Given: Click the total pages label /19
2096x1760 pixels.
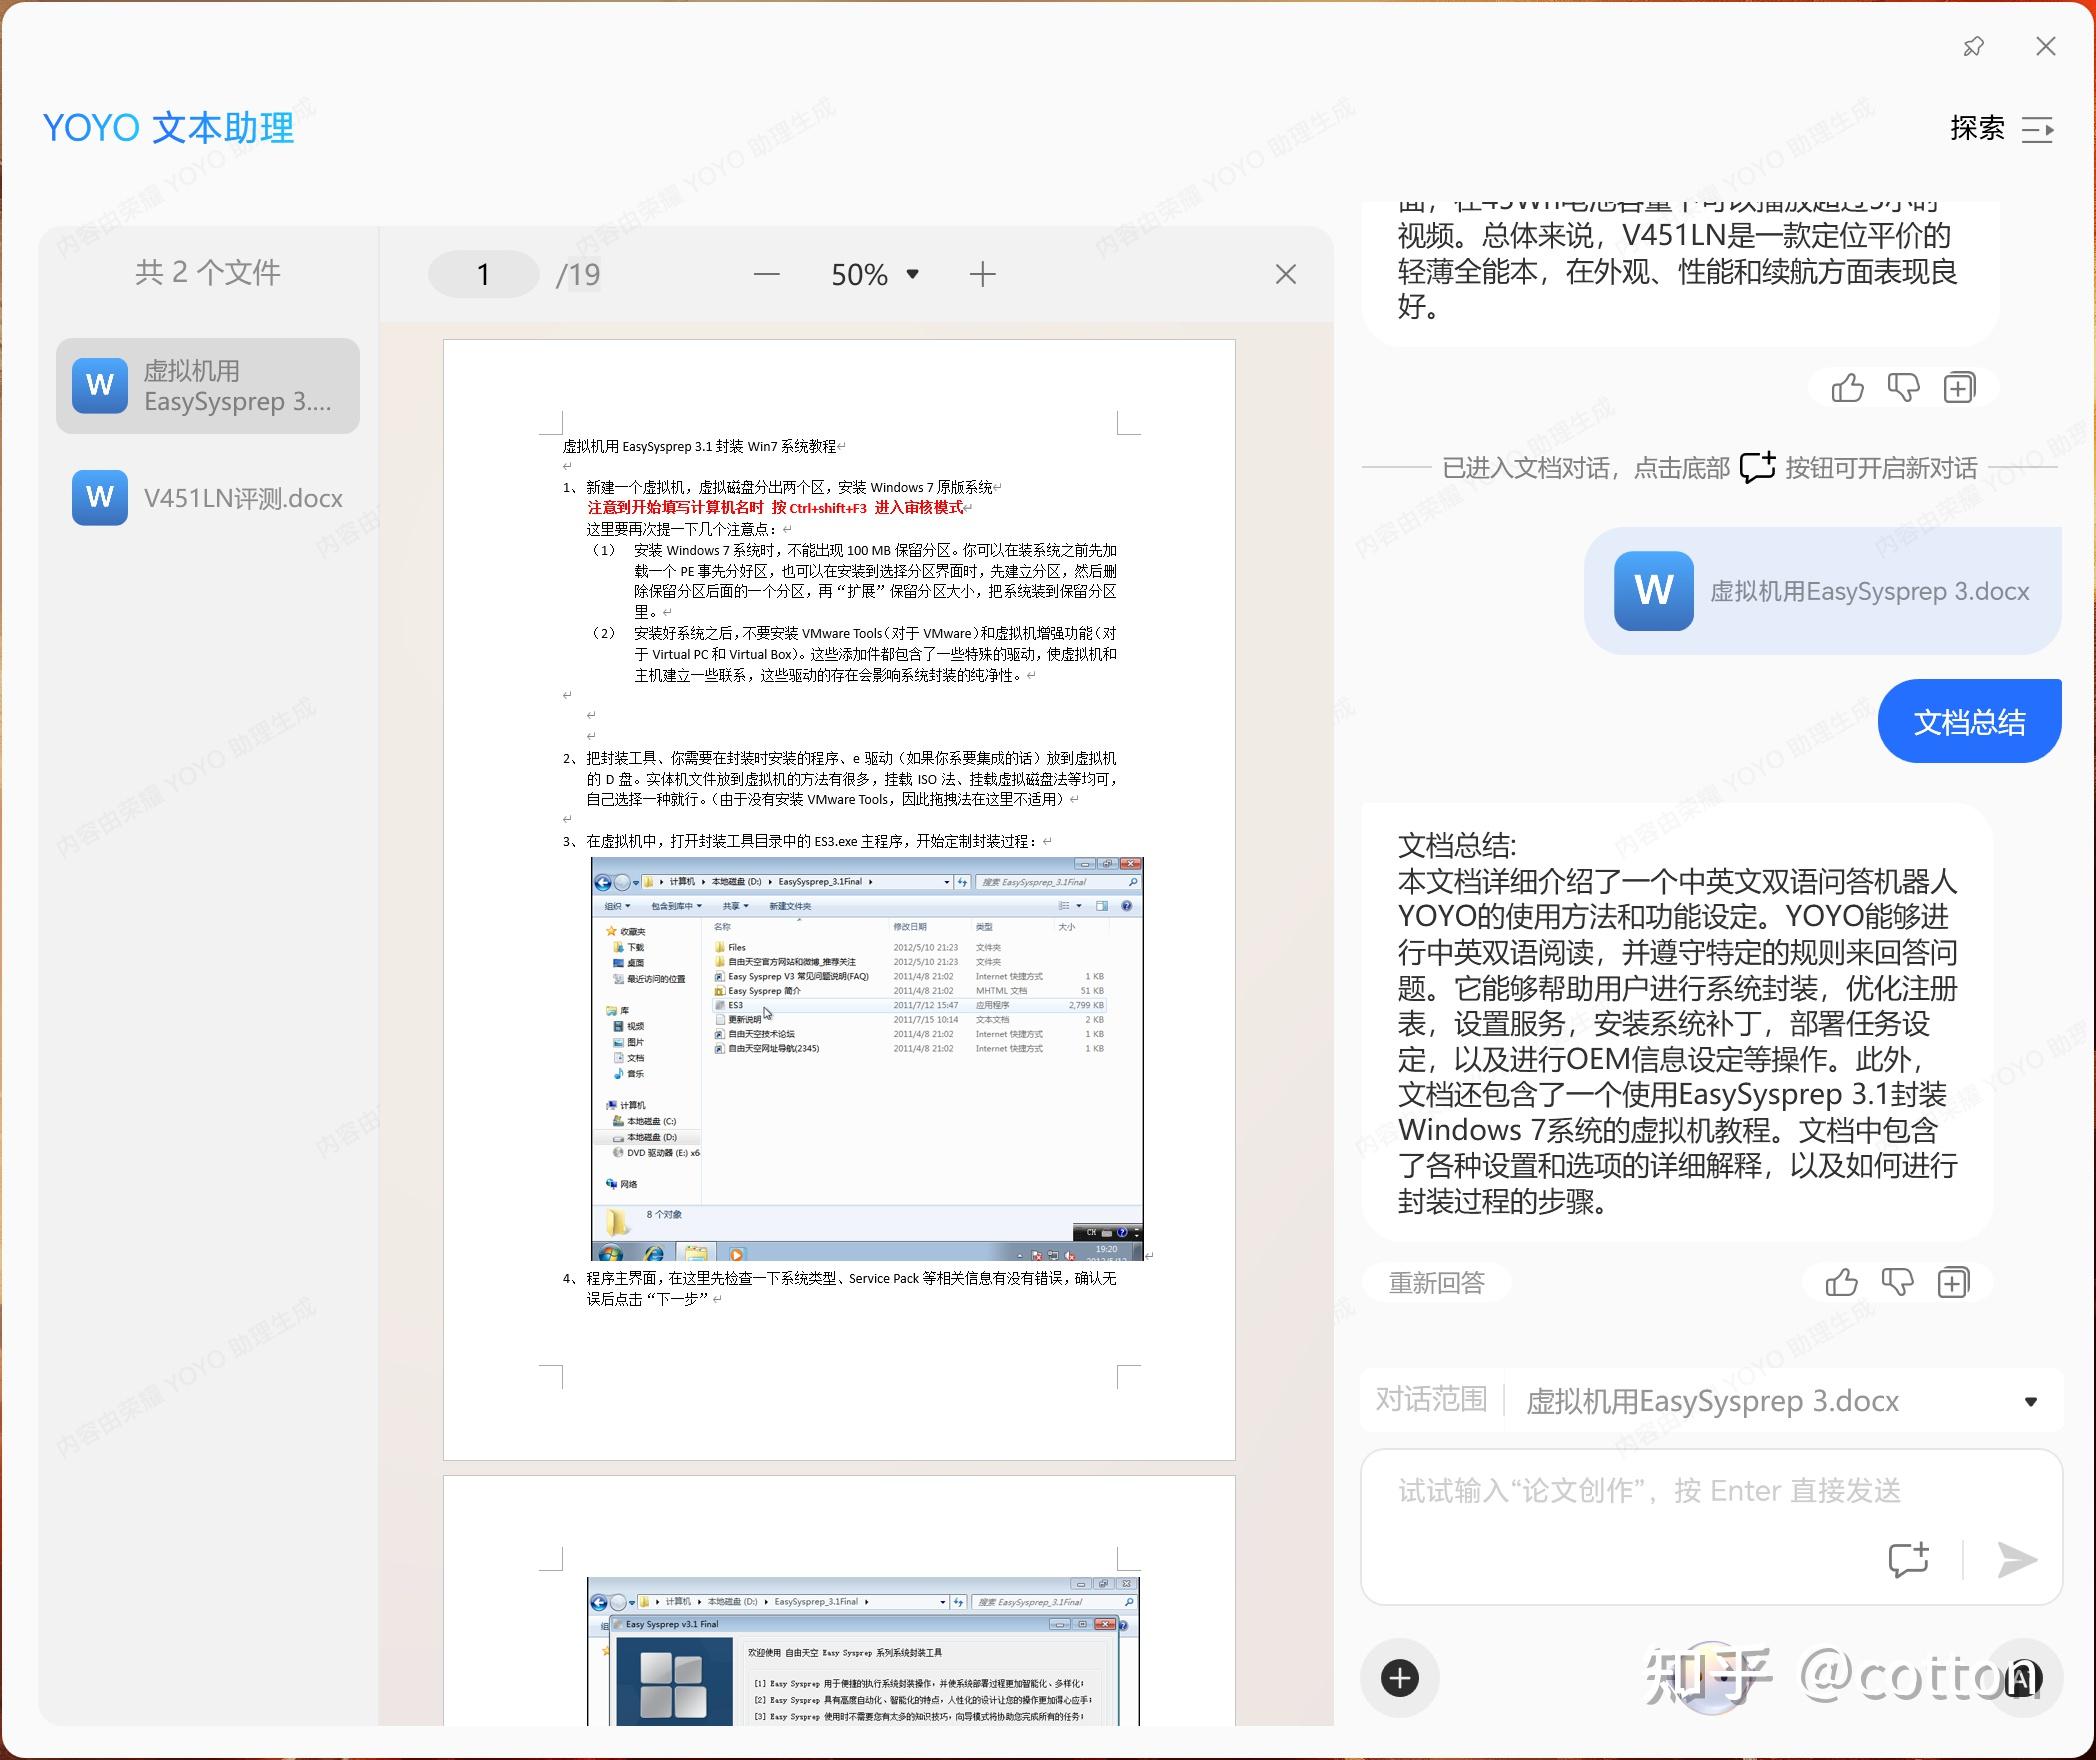Looking at the screenshot, I should point(578,274).
